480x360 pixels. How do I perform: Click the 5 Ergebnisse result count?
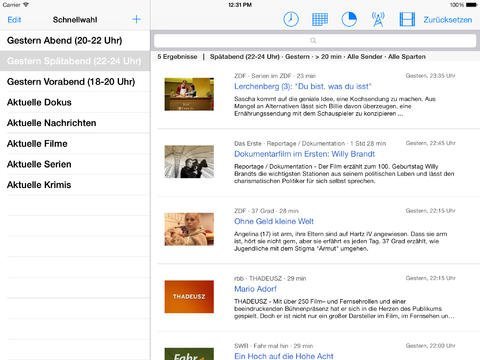pos(177,57)
